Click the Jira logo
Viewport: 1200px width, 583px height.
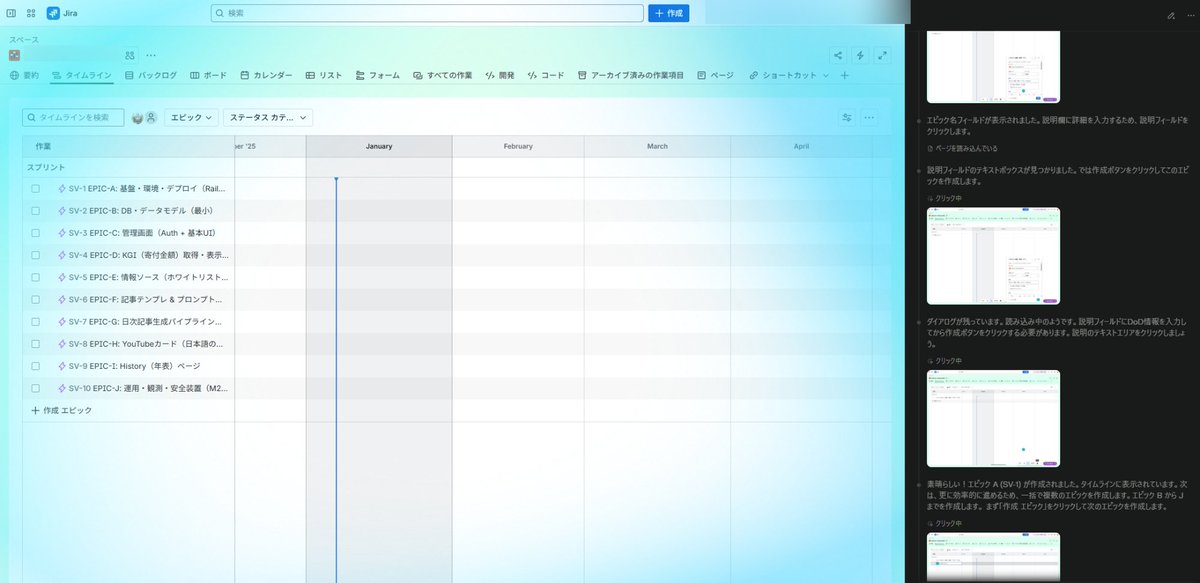(x=62, y=13)
